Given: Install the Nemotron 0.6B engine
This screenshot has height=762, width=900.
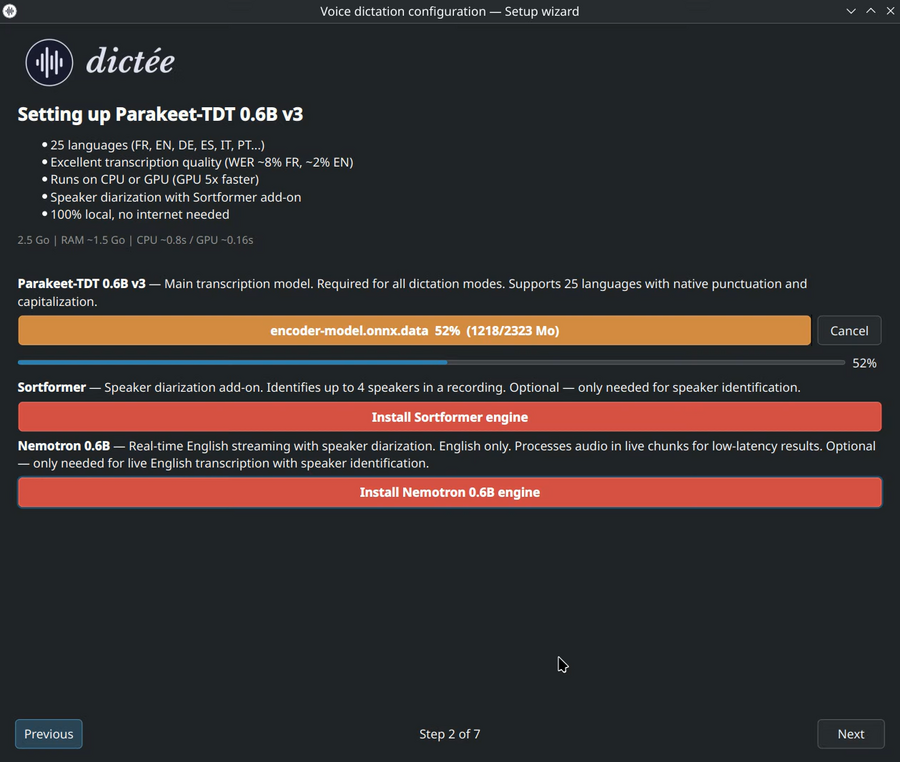Looking at the screenshot, I should pyautogui.click(x=449, y=492).
